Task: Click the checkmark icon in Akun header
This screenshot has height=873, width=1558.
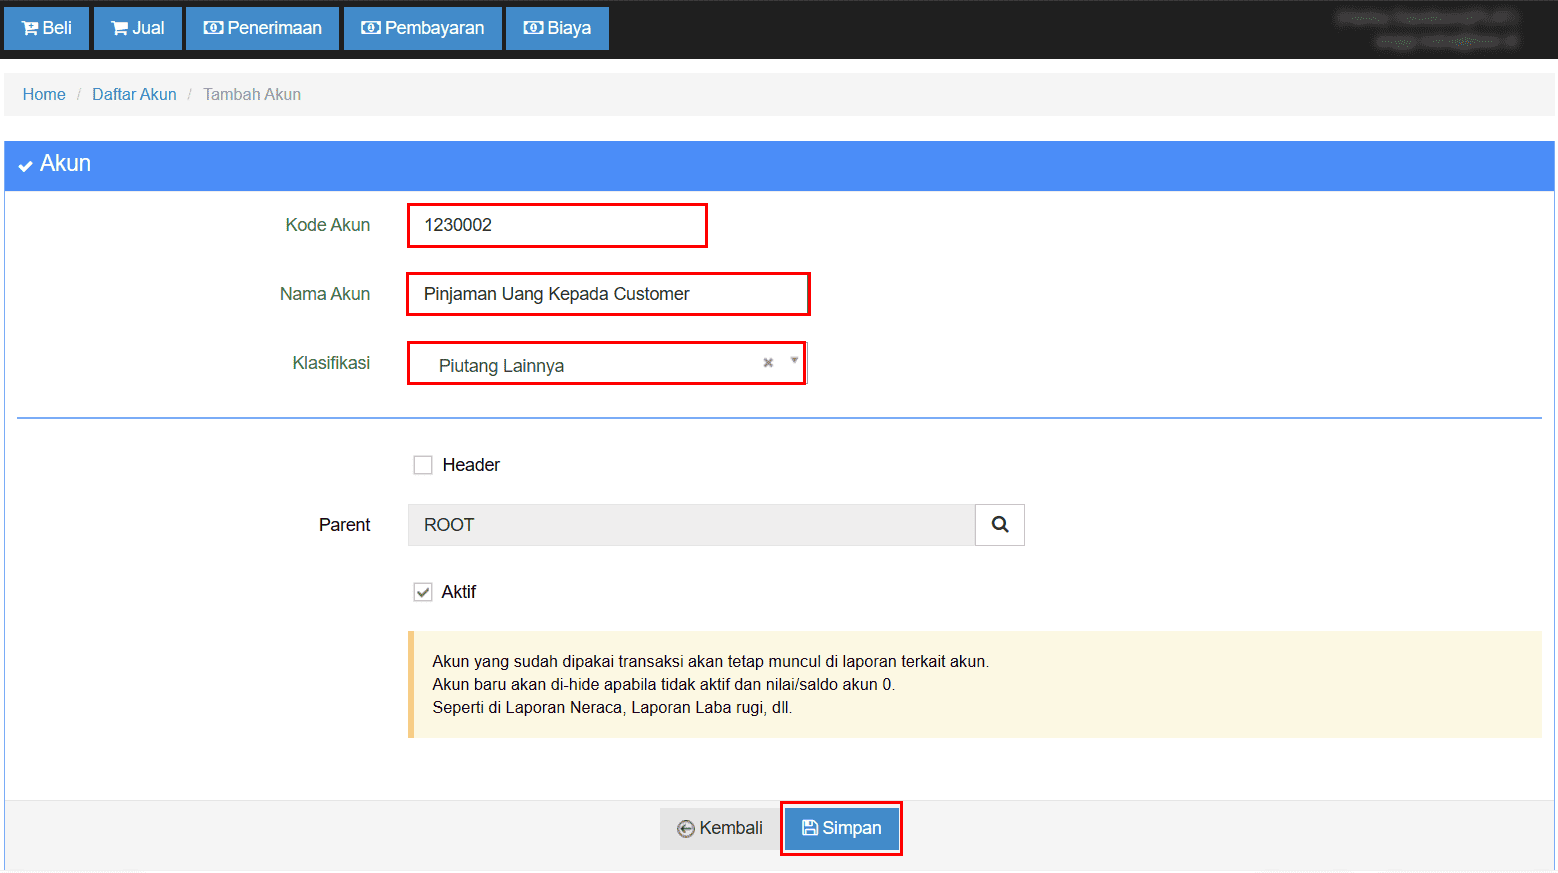Action: click(x=25, y=165)
